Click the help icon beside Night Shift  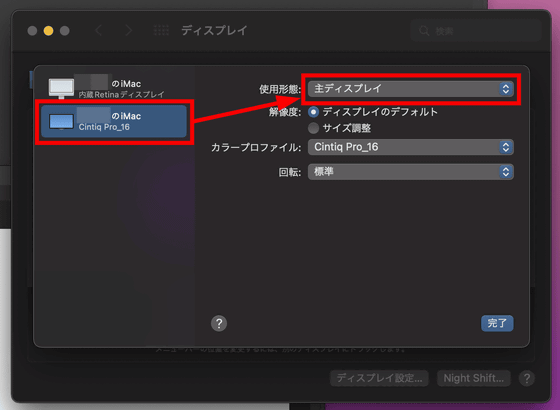[527, 378]
